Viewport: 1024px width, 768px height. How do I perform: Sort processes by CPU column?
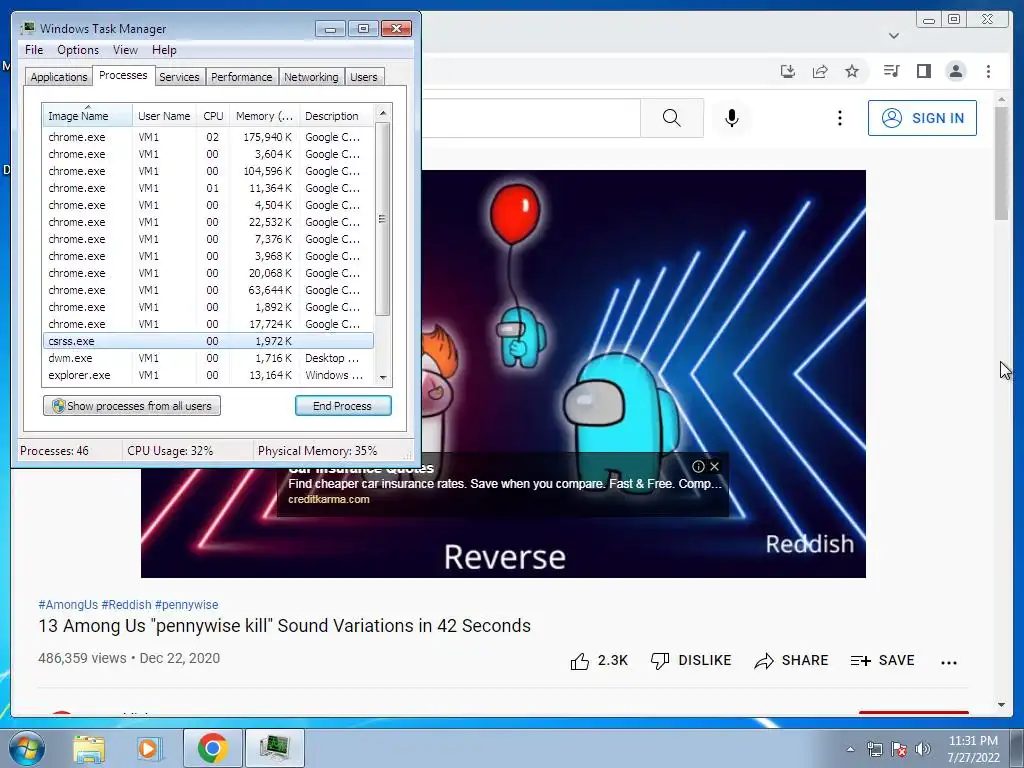[213, 116]
